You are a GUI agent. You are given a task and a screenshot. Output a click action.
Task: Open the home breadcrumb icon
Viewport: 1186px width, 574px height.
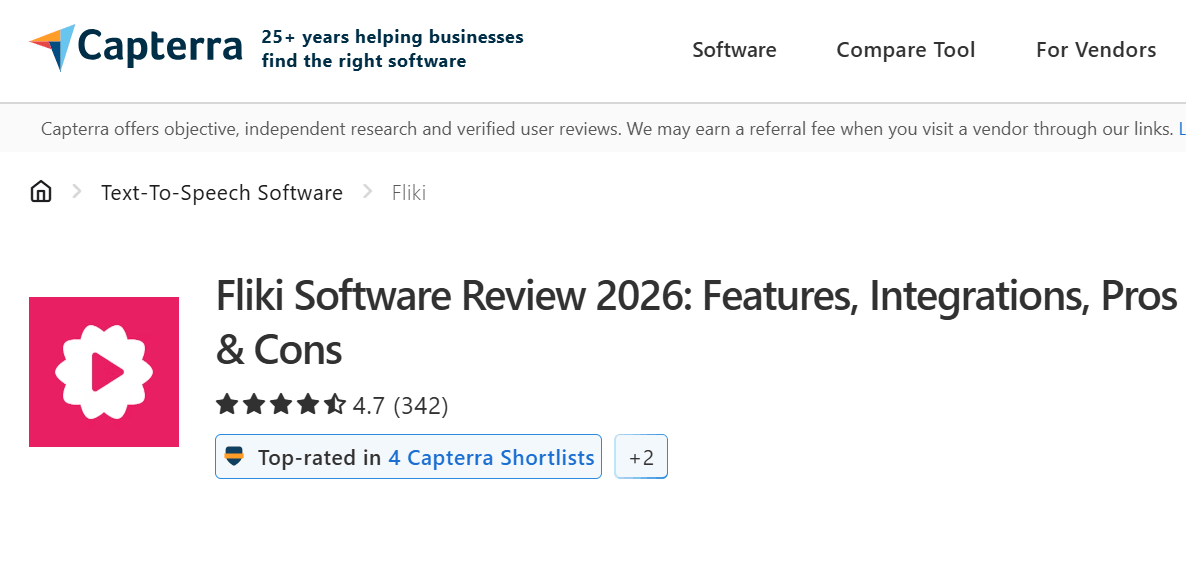tap(41, 192)
